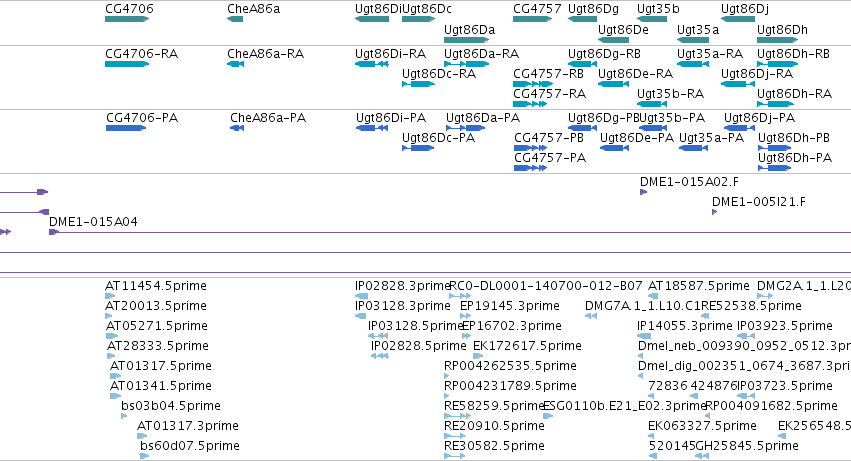Image resolution: width=851 pixels, height=461 pixels.
Task: Open the AT01317.3prime EST label
Action: 188,427
